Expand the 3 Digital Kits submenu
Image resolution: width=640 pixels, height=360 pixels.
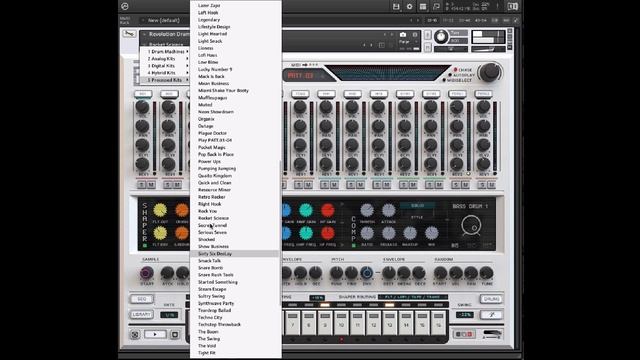[x=165, y=66]
